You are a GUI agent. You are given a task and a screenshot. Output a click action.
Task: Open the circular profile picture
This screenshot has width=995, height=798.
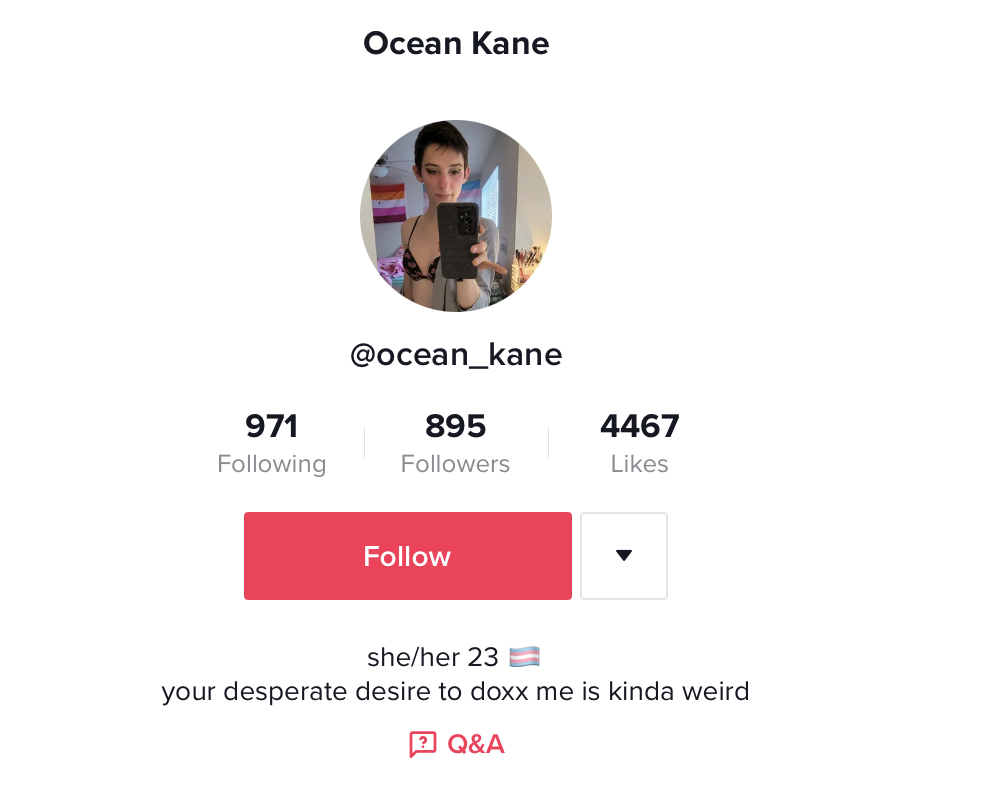coord(456,216)
